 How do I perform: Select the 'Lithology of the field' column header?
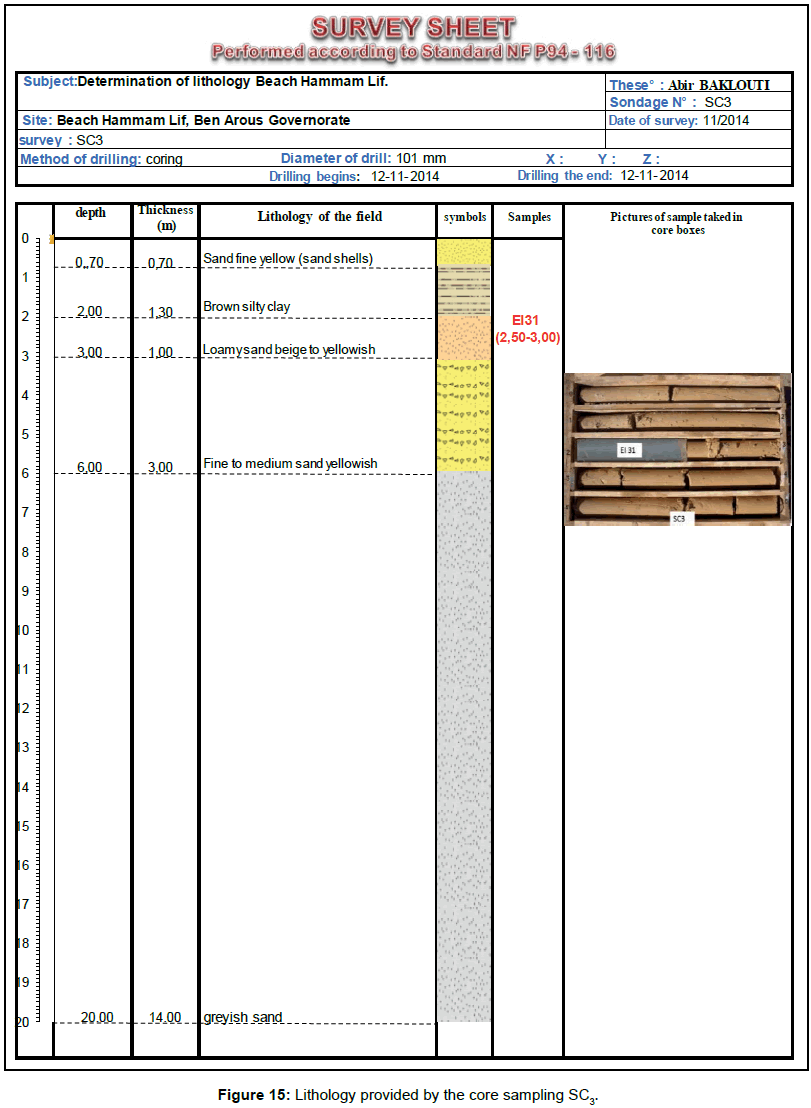click(319, 217)
